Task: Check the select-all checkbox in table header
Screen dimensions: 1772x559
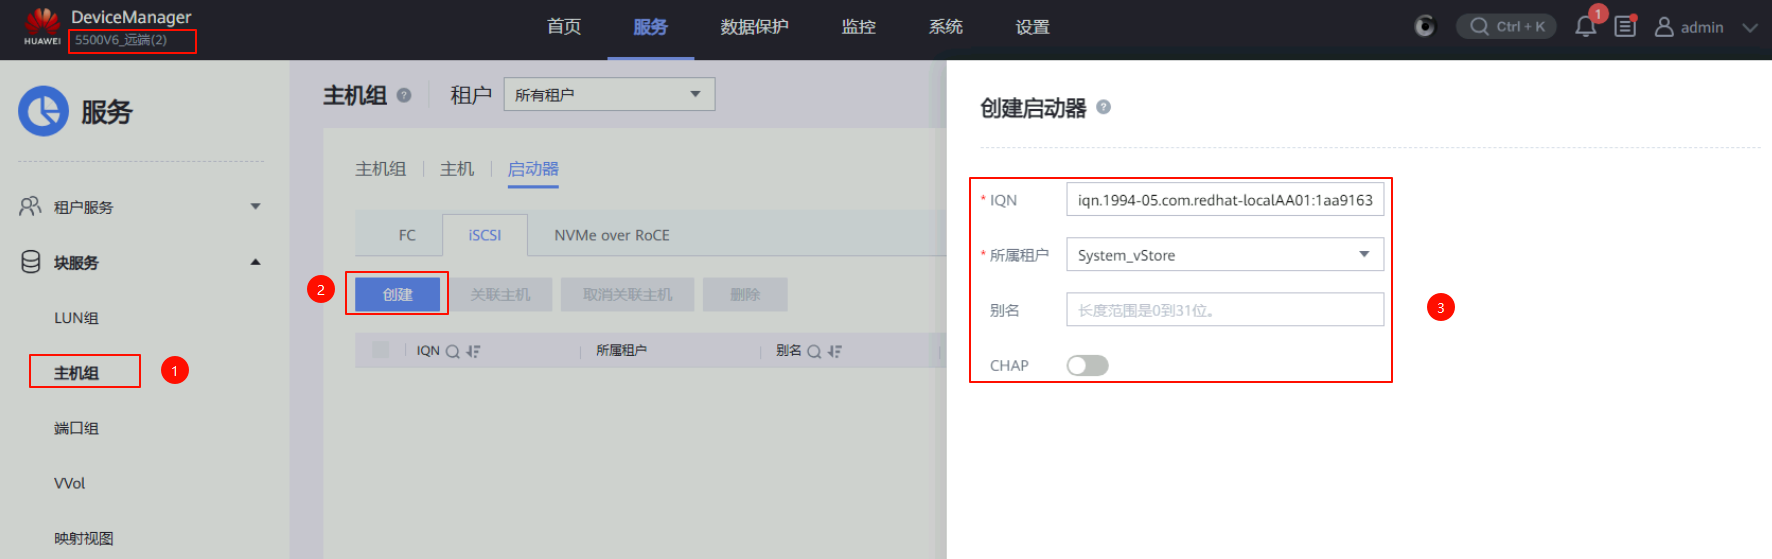Action: [x=380, y=350]
